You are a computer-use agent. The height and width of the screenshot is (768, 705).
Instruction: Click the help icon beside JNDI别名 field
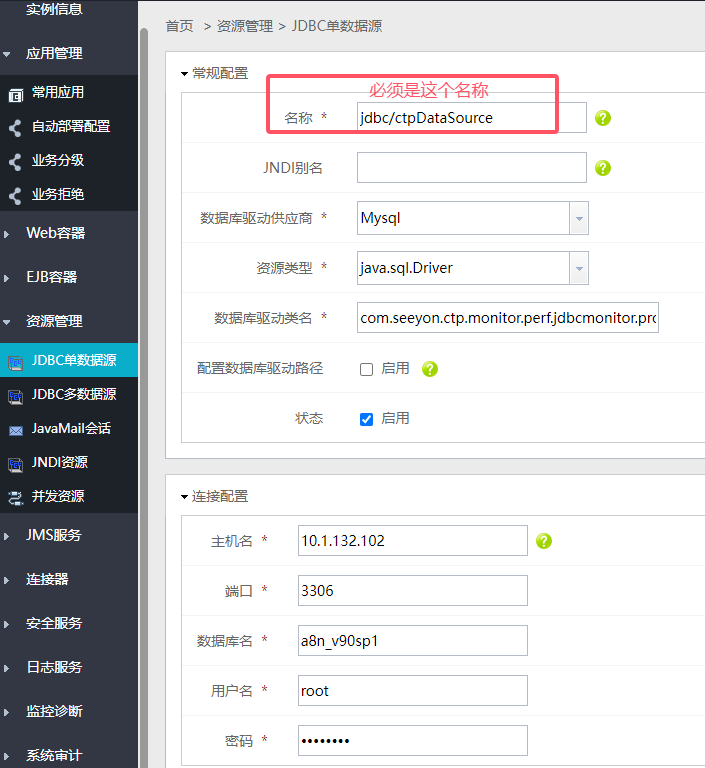pyautogui.click(x=603, y=168)
